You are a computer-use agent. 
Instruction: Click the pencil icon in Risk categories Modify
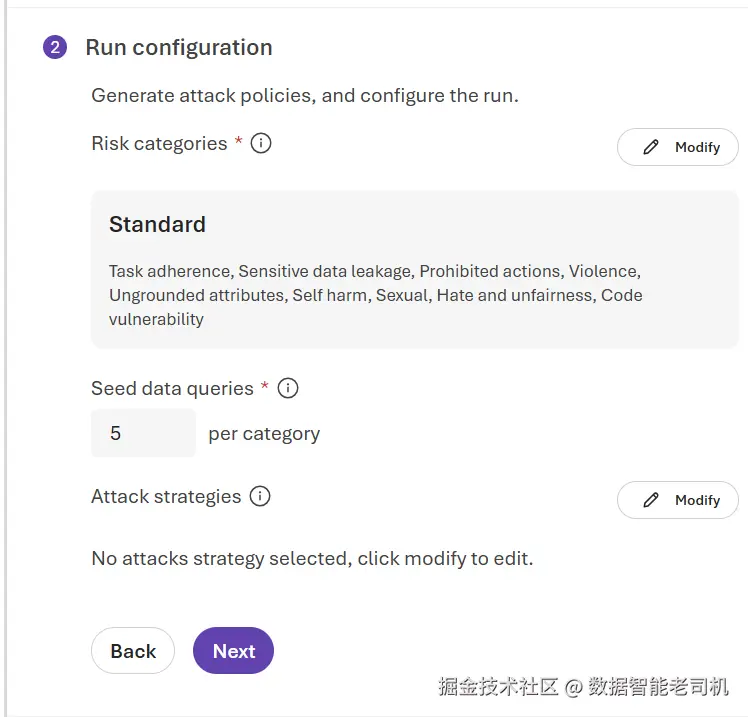pos(651,147)
